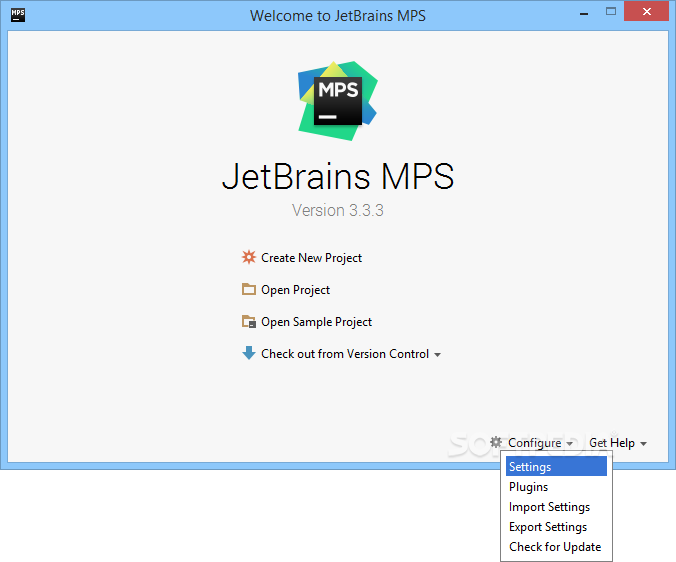Screen dimensions: 676x562
Task: Check out from Version Control
Action: tap(345, 354)
